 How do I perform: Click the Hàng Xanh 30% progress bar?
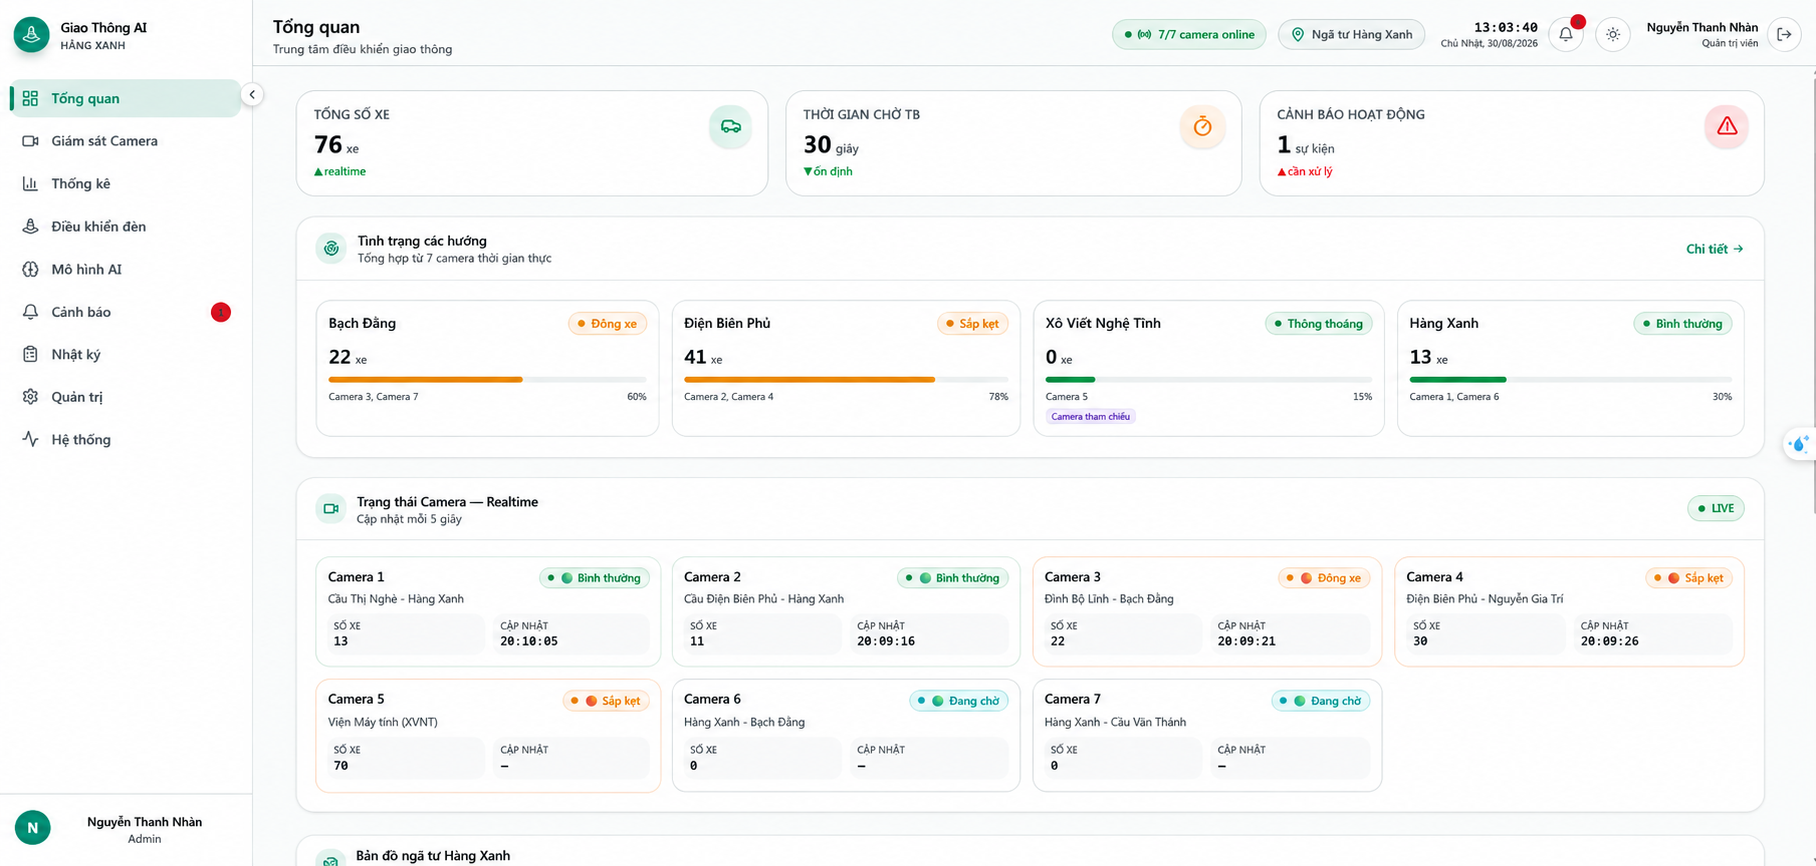pyautogui.click(x=1570, y=380)
